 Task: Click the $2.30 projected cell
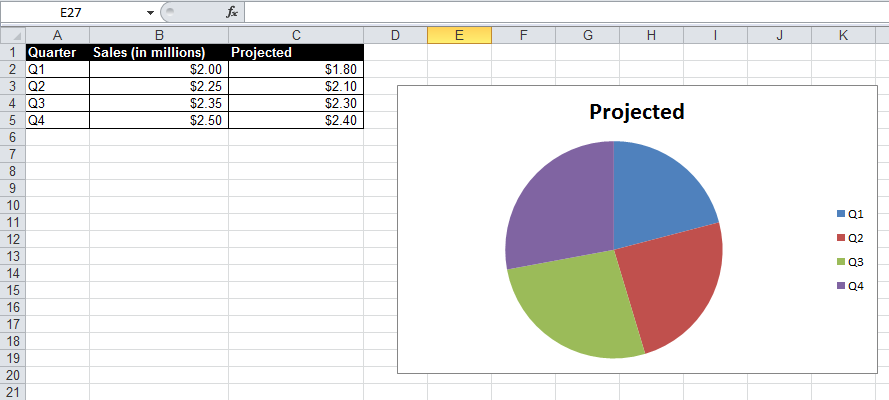click(296, 103)
